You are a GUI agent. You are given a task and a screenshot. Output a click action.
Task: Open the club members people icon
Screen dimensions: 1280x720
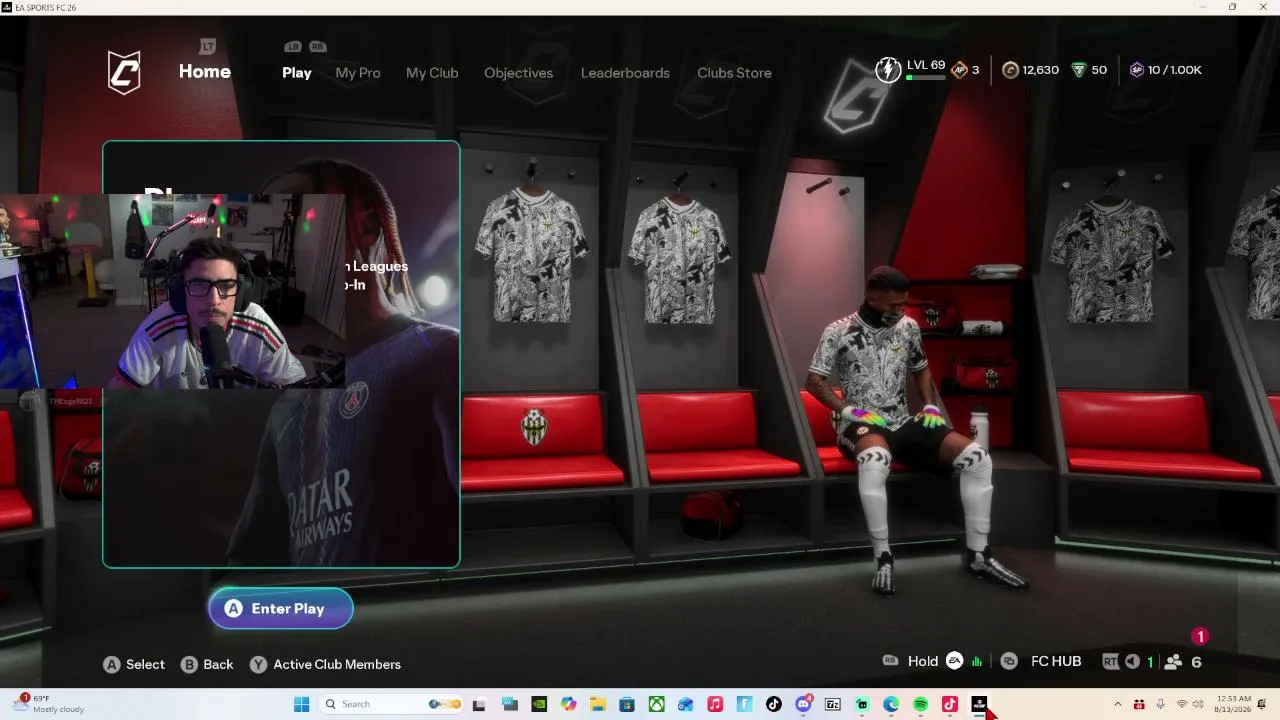[x=1174, y=661]
